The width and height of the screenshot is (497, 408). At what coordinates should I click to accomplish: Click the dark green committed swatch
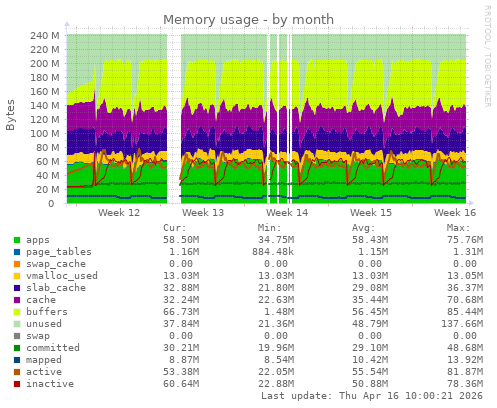tap(17, 348)
